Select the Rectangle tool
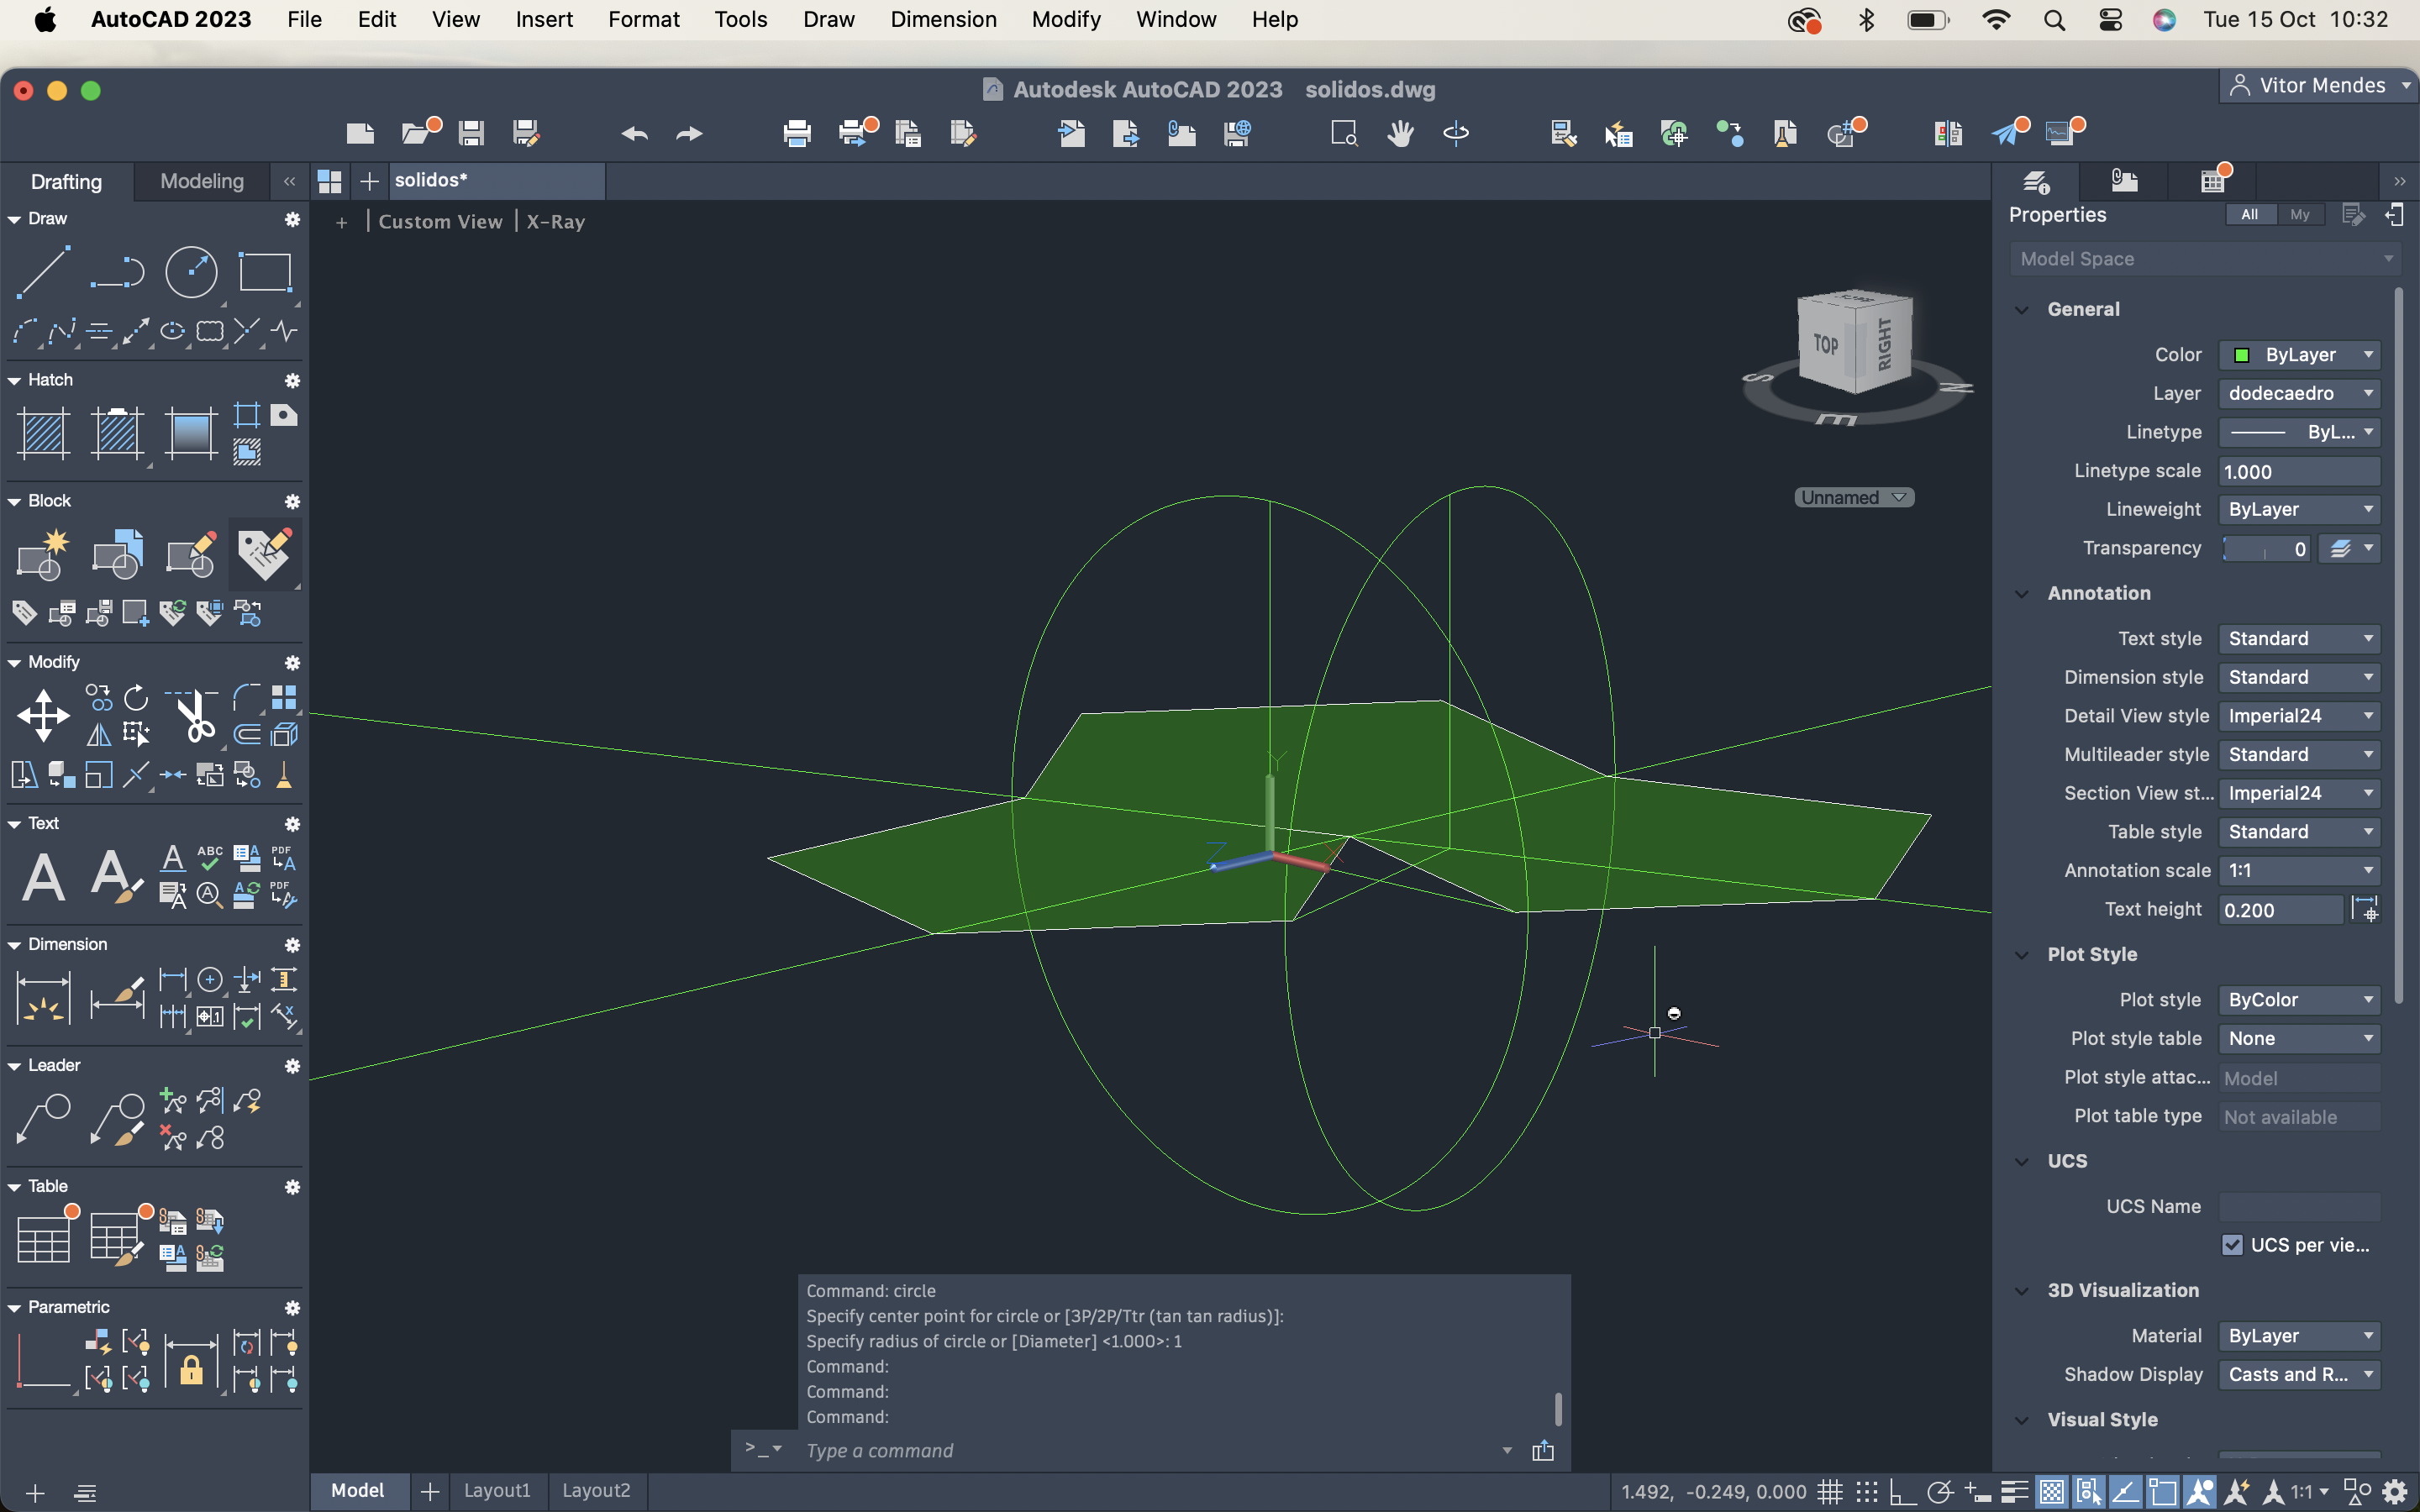The height and width of the screenshot is (1512, 2420). point(265,271)
